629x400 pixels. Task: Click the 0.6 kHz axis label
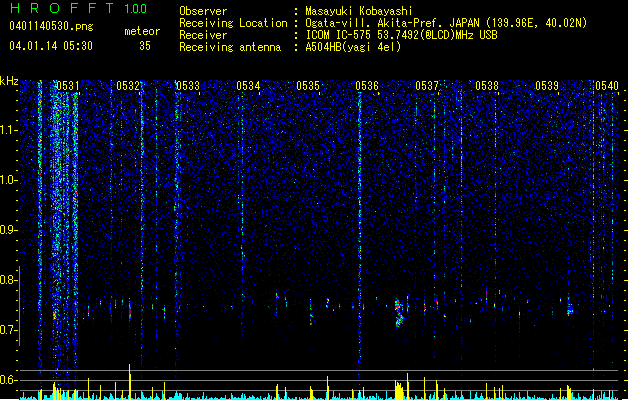8,380
